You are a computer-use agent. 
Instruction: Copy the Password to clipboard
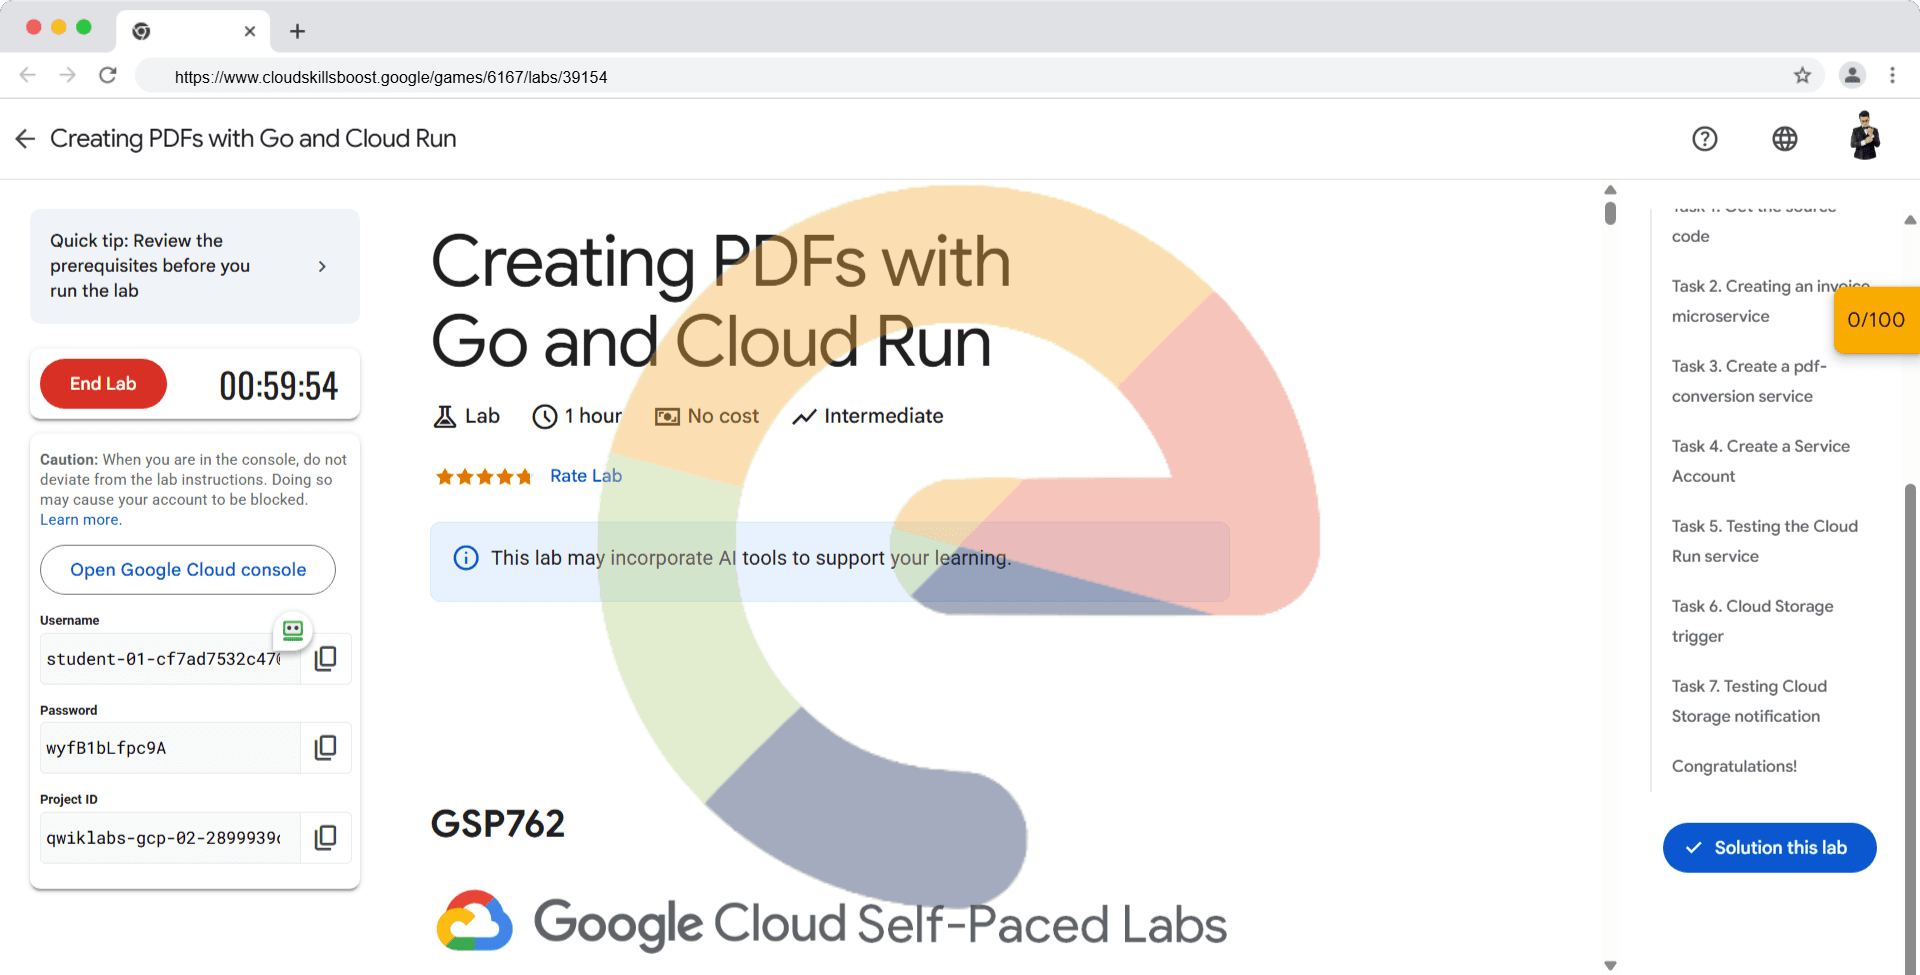point(325,748)
